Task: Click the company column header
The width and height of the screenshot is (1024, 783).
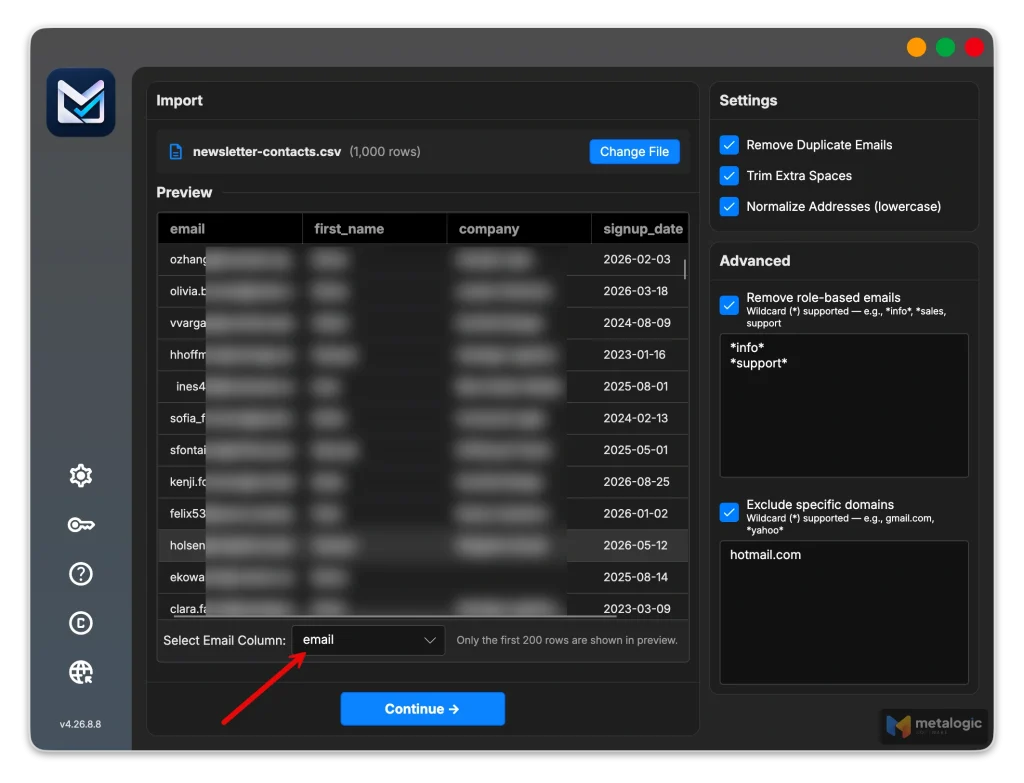Action: (519, 229)
